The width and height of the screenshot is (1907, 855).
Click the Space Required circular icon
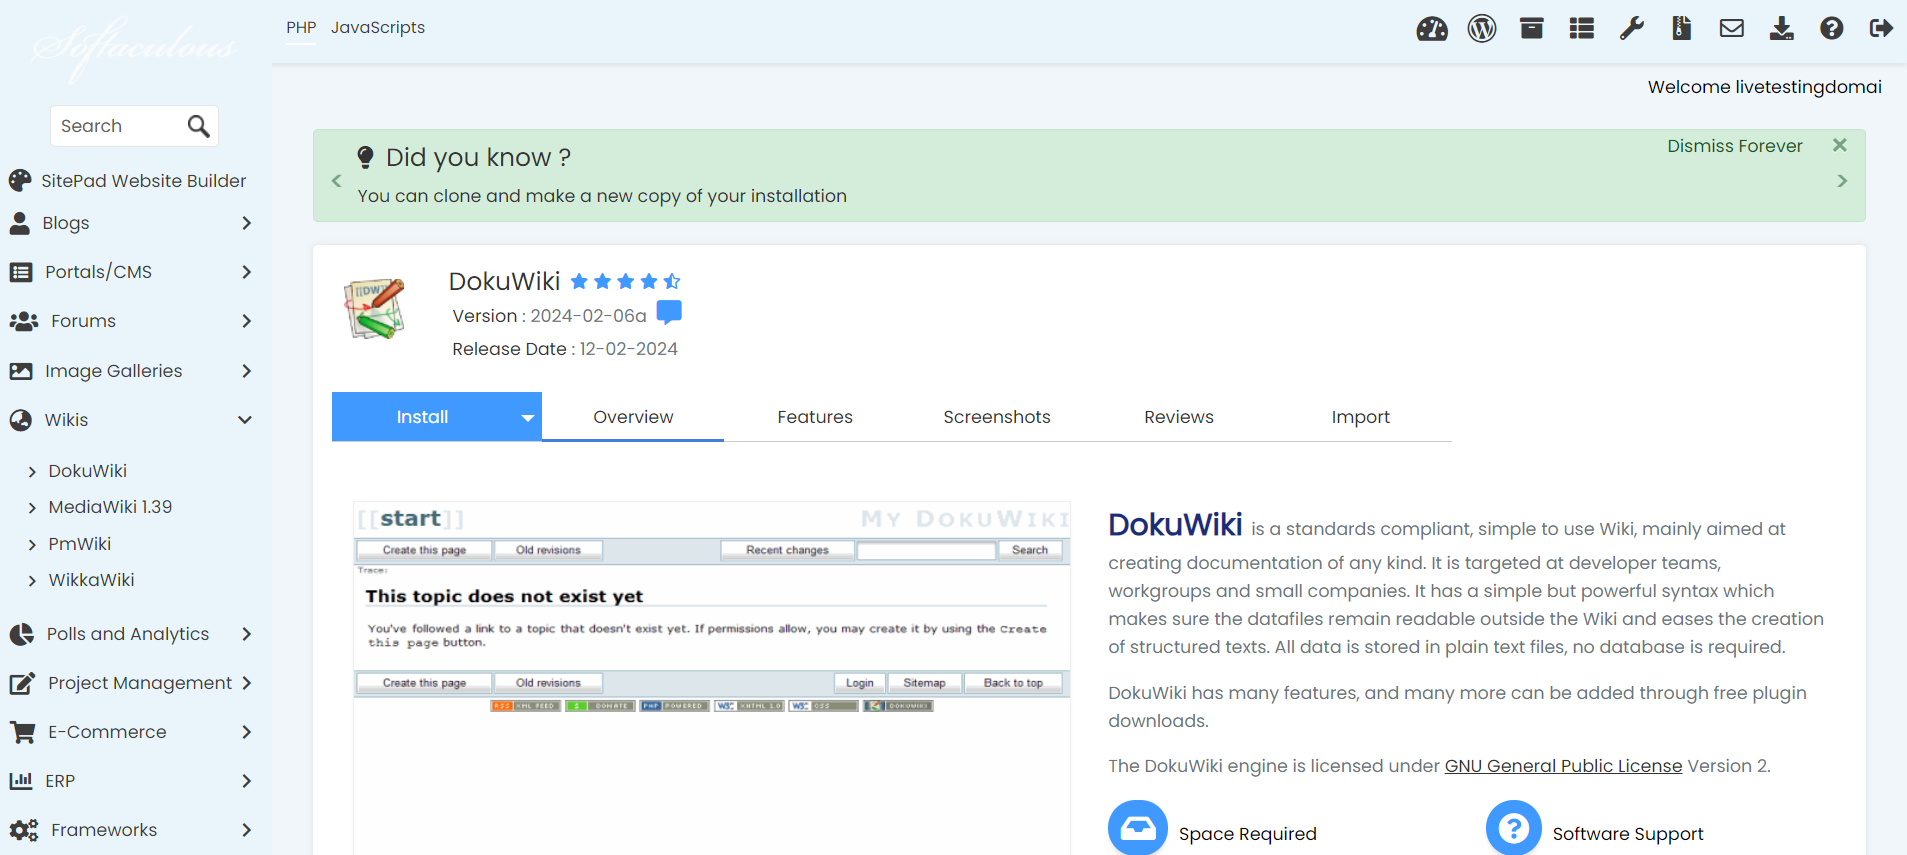pyautogui.click(x=1138, y=829)
